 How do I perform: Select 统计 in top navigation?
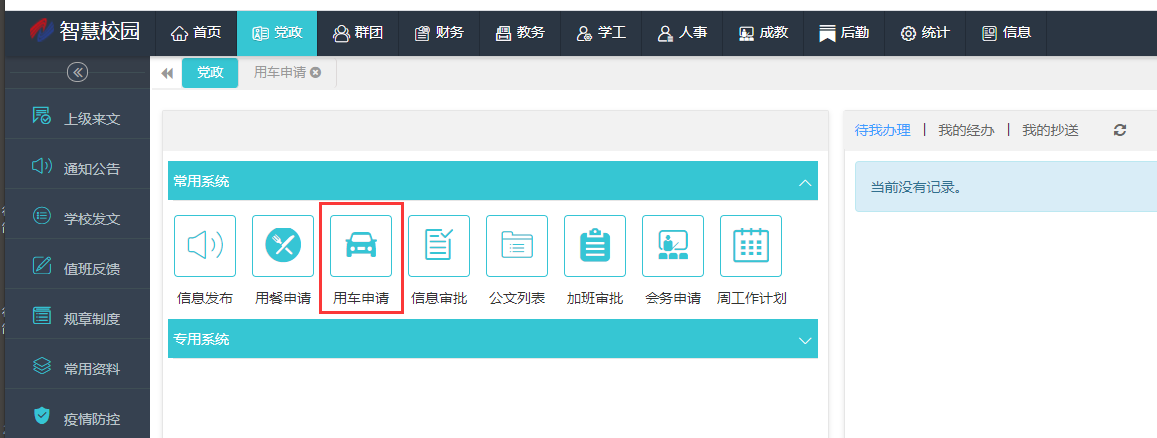[925, 33]
